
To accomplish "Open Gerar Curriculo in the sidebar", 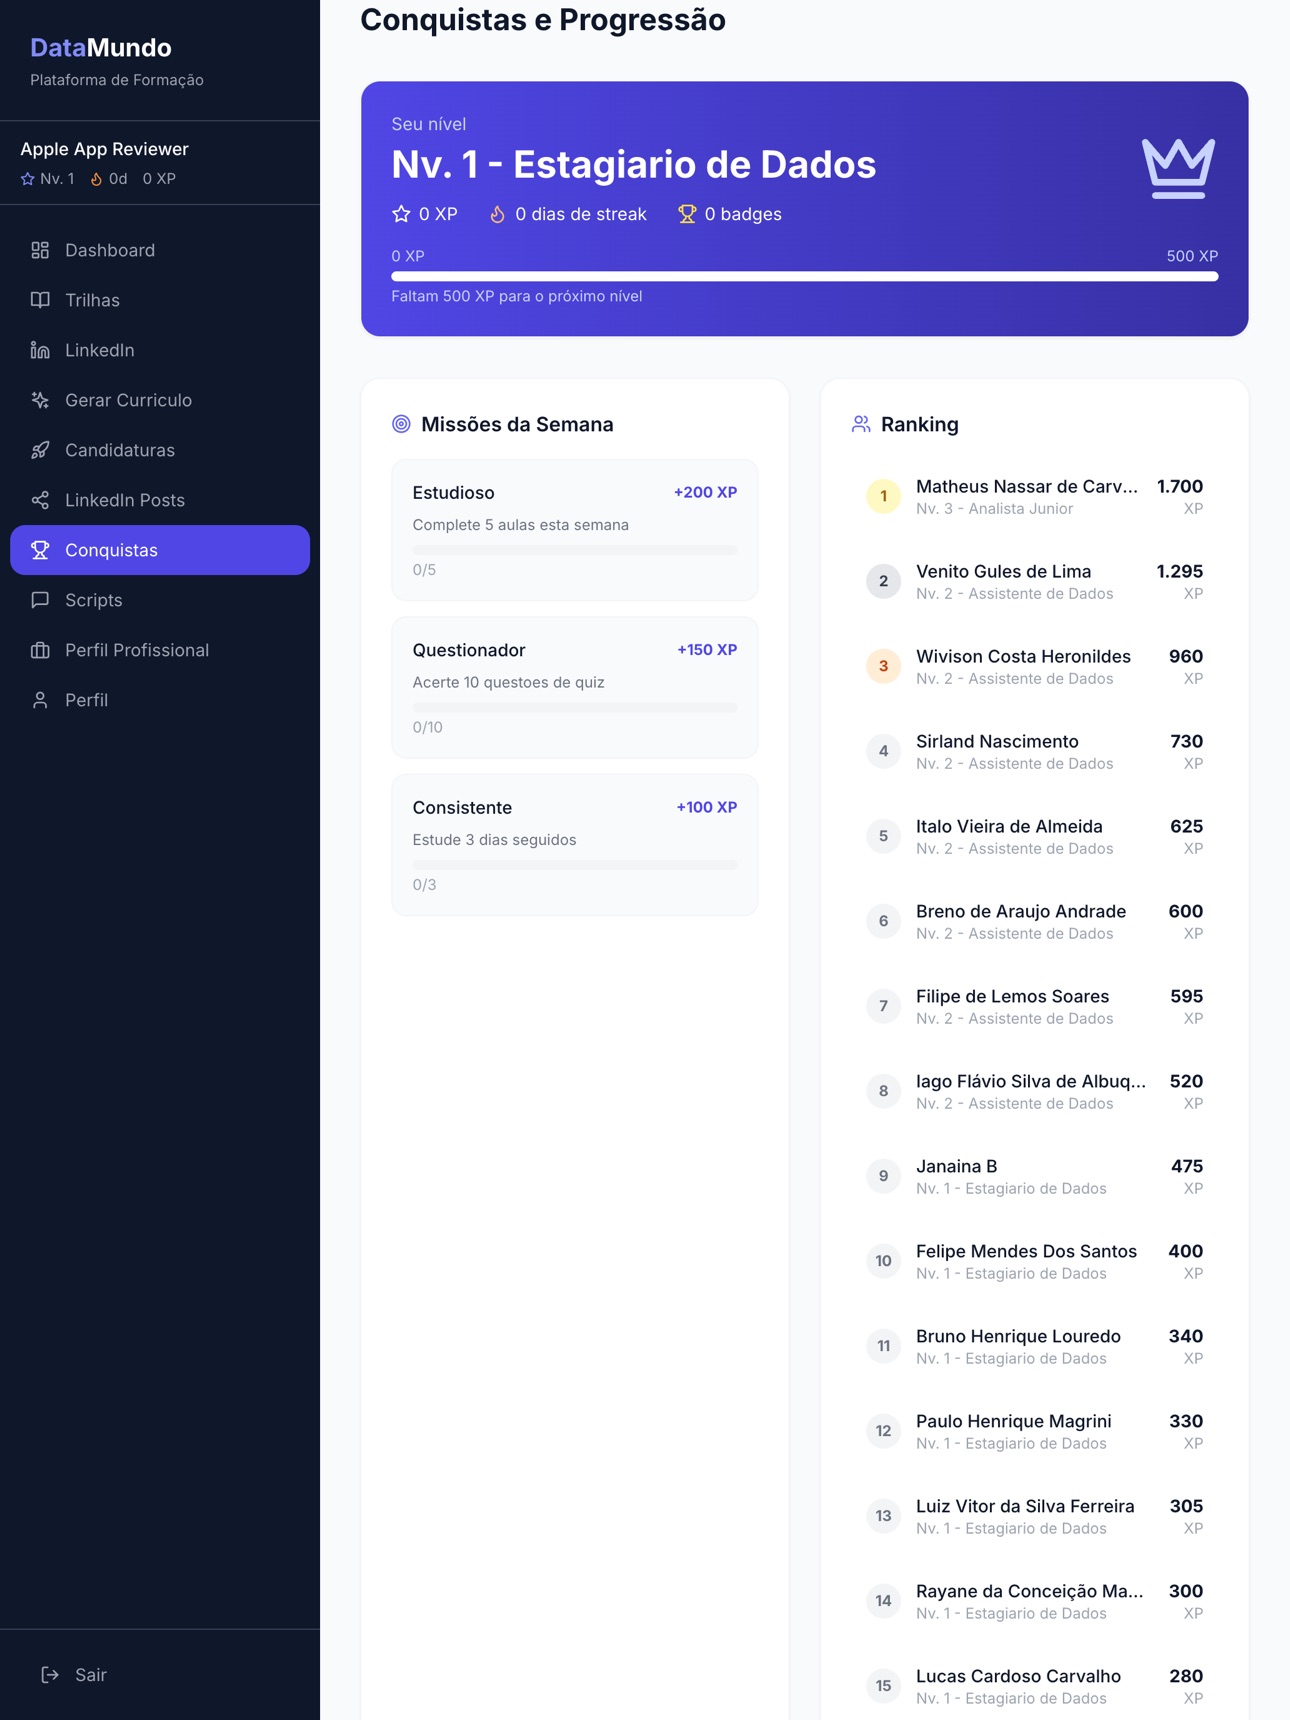I will [x=160, y=400].
